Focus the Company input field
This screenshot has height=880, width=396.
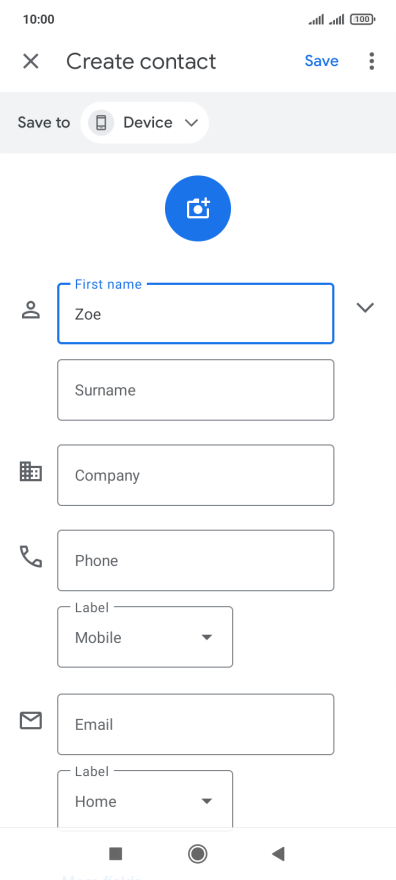[x=196, y=475]
